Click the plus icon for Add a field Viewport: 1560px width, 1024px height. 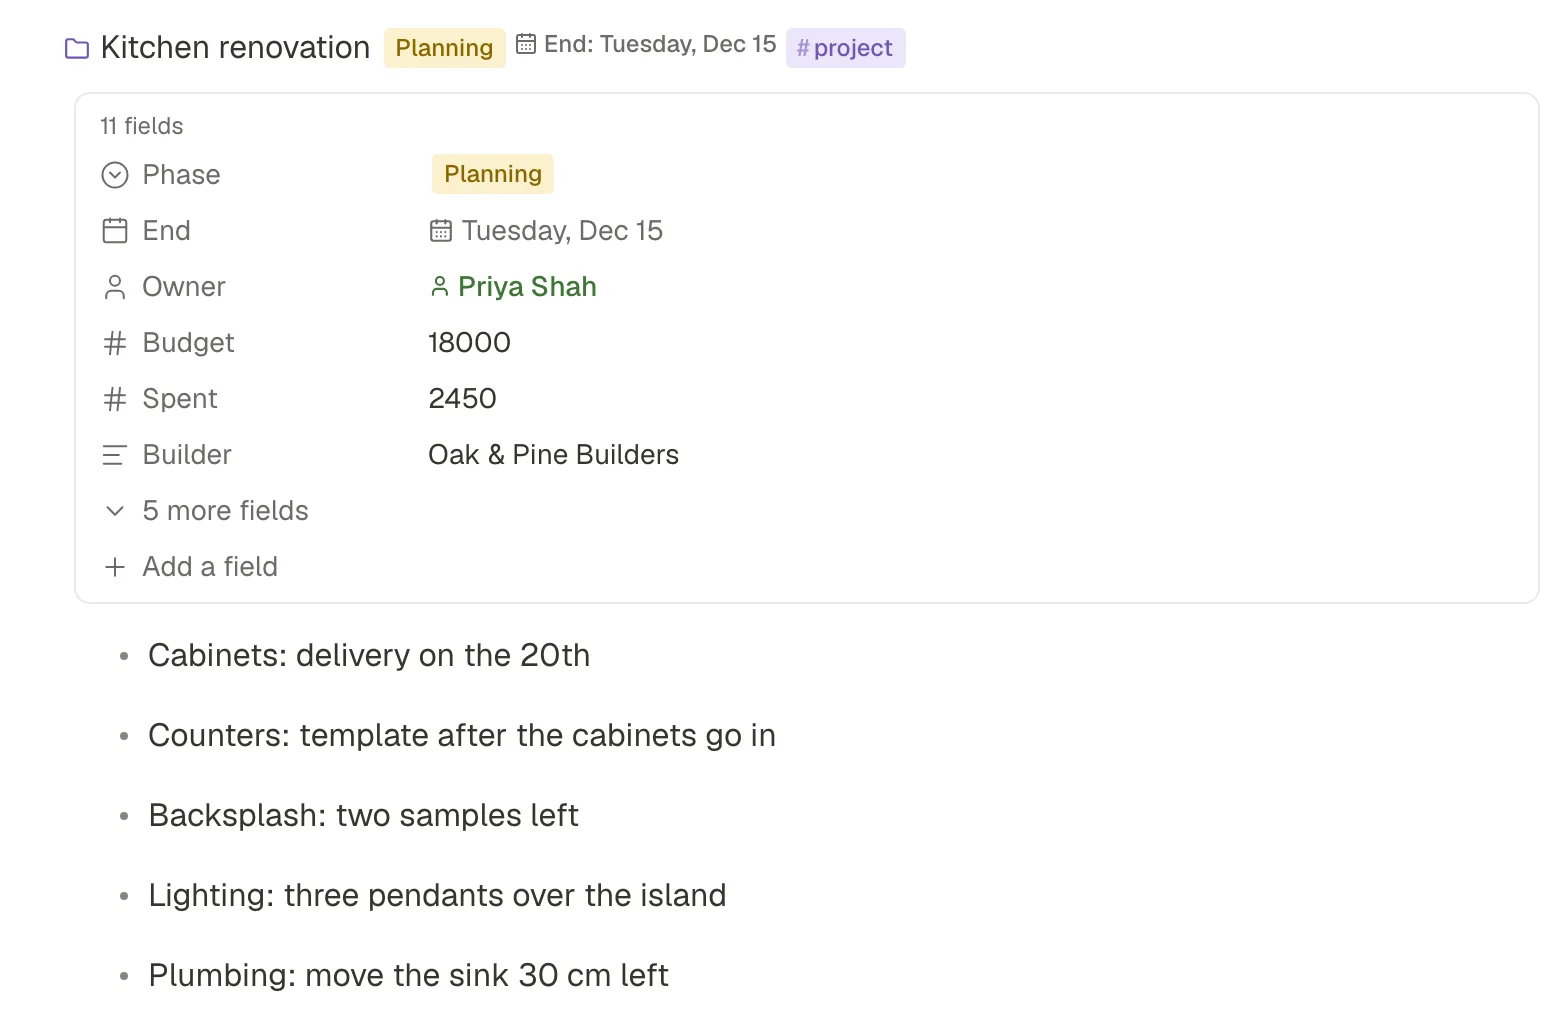(x=115, y=567)
